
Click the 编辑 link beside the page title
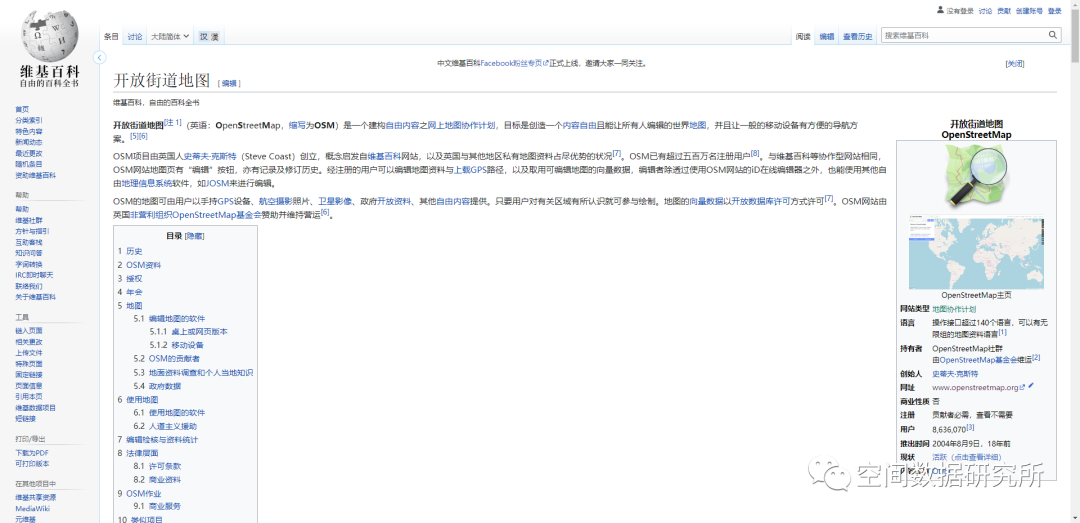(229, 83)
